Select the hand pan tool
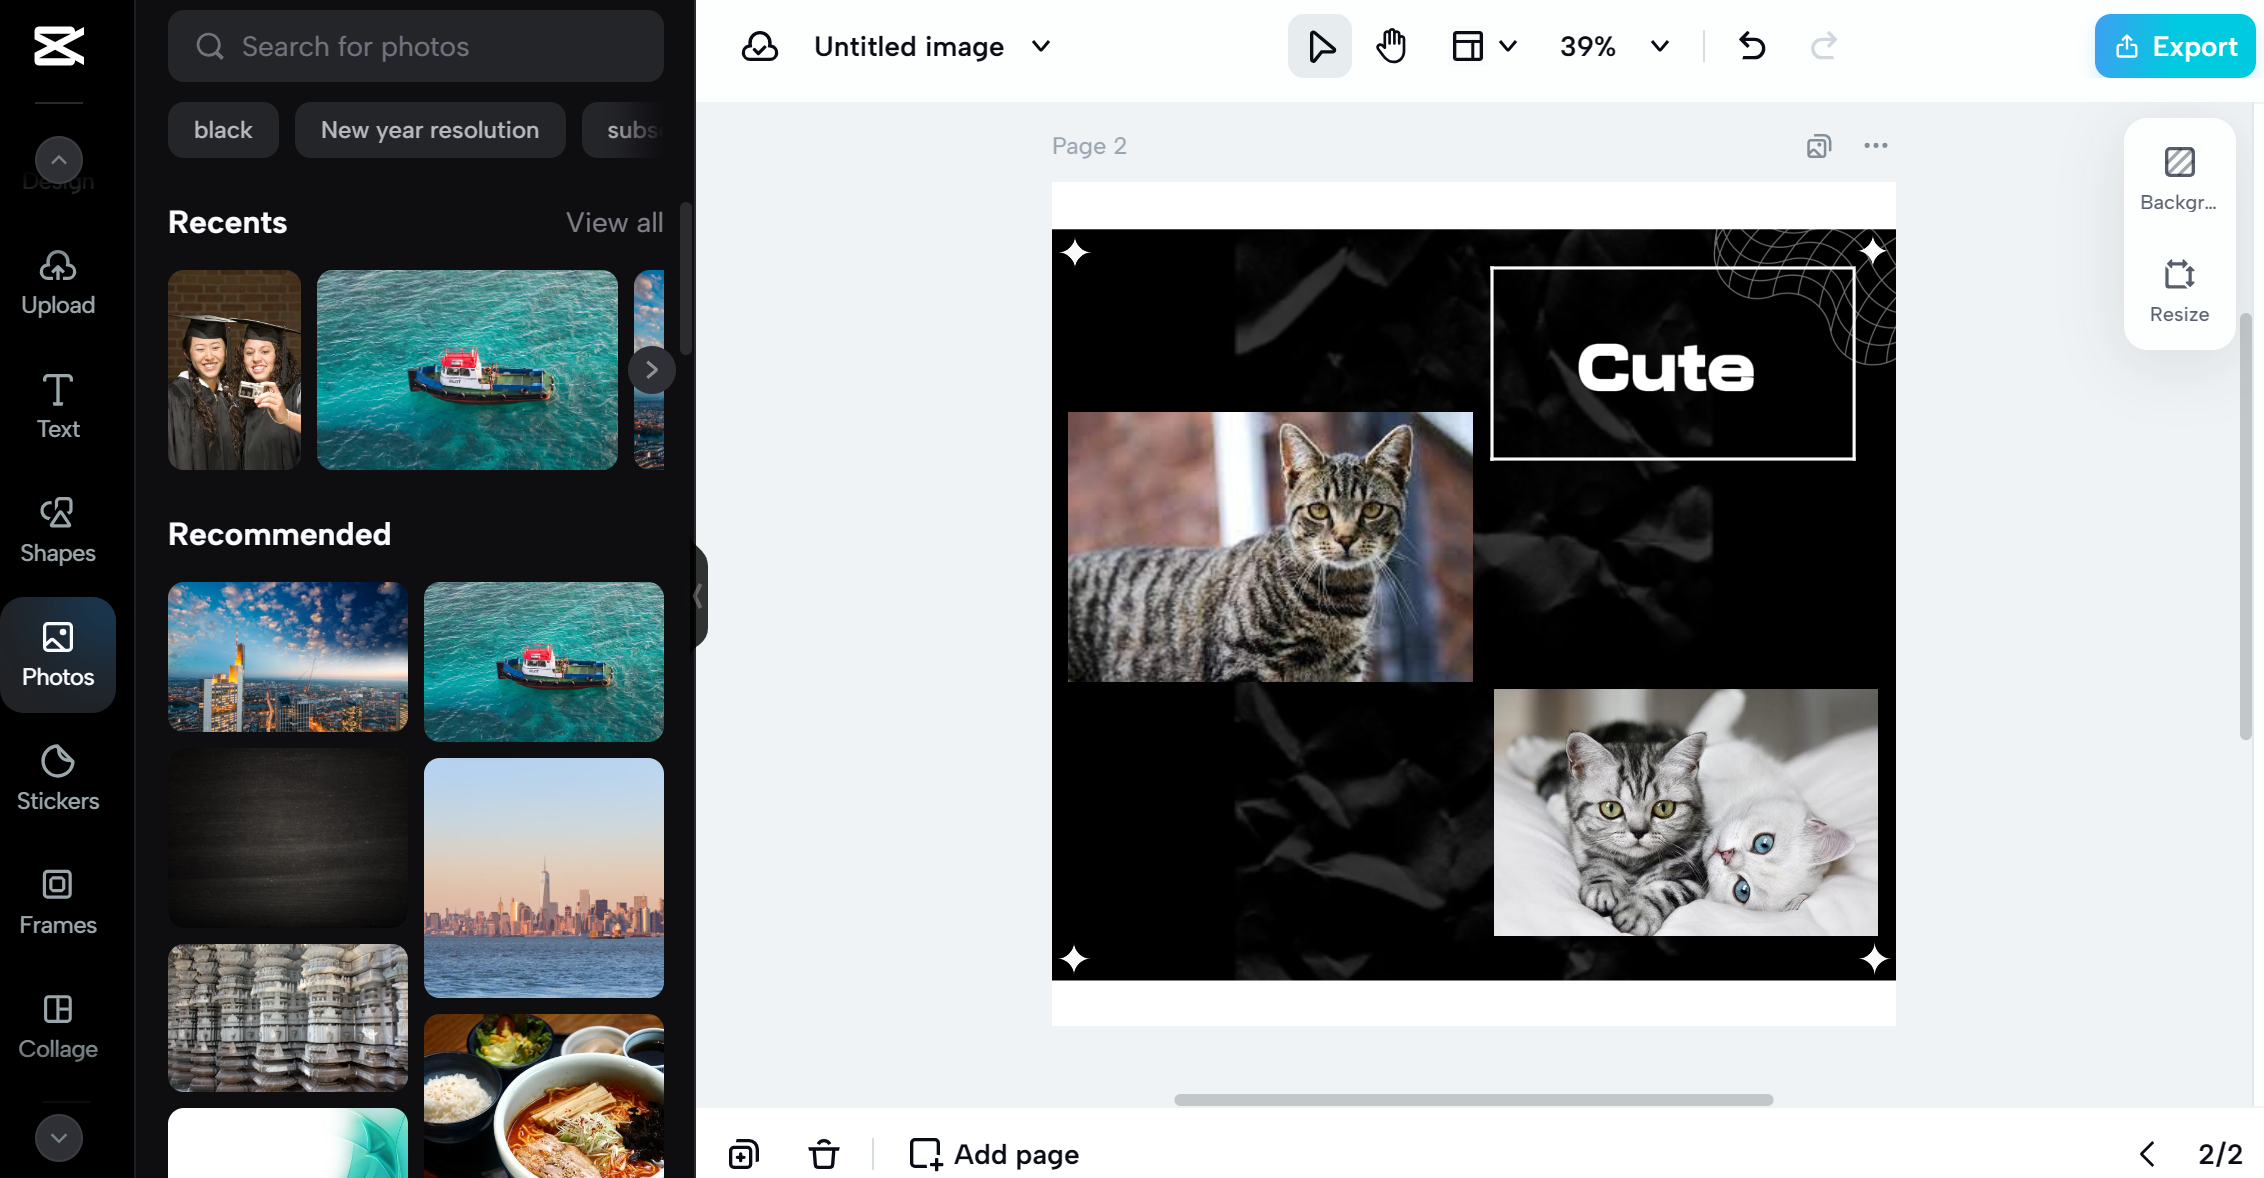This screenshot has width=2264, height=1178. (x=1391, y=46)
